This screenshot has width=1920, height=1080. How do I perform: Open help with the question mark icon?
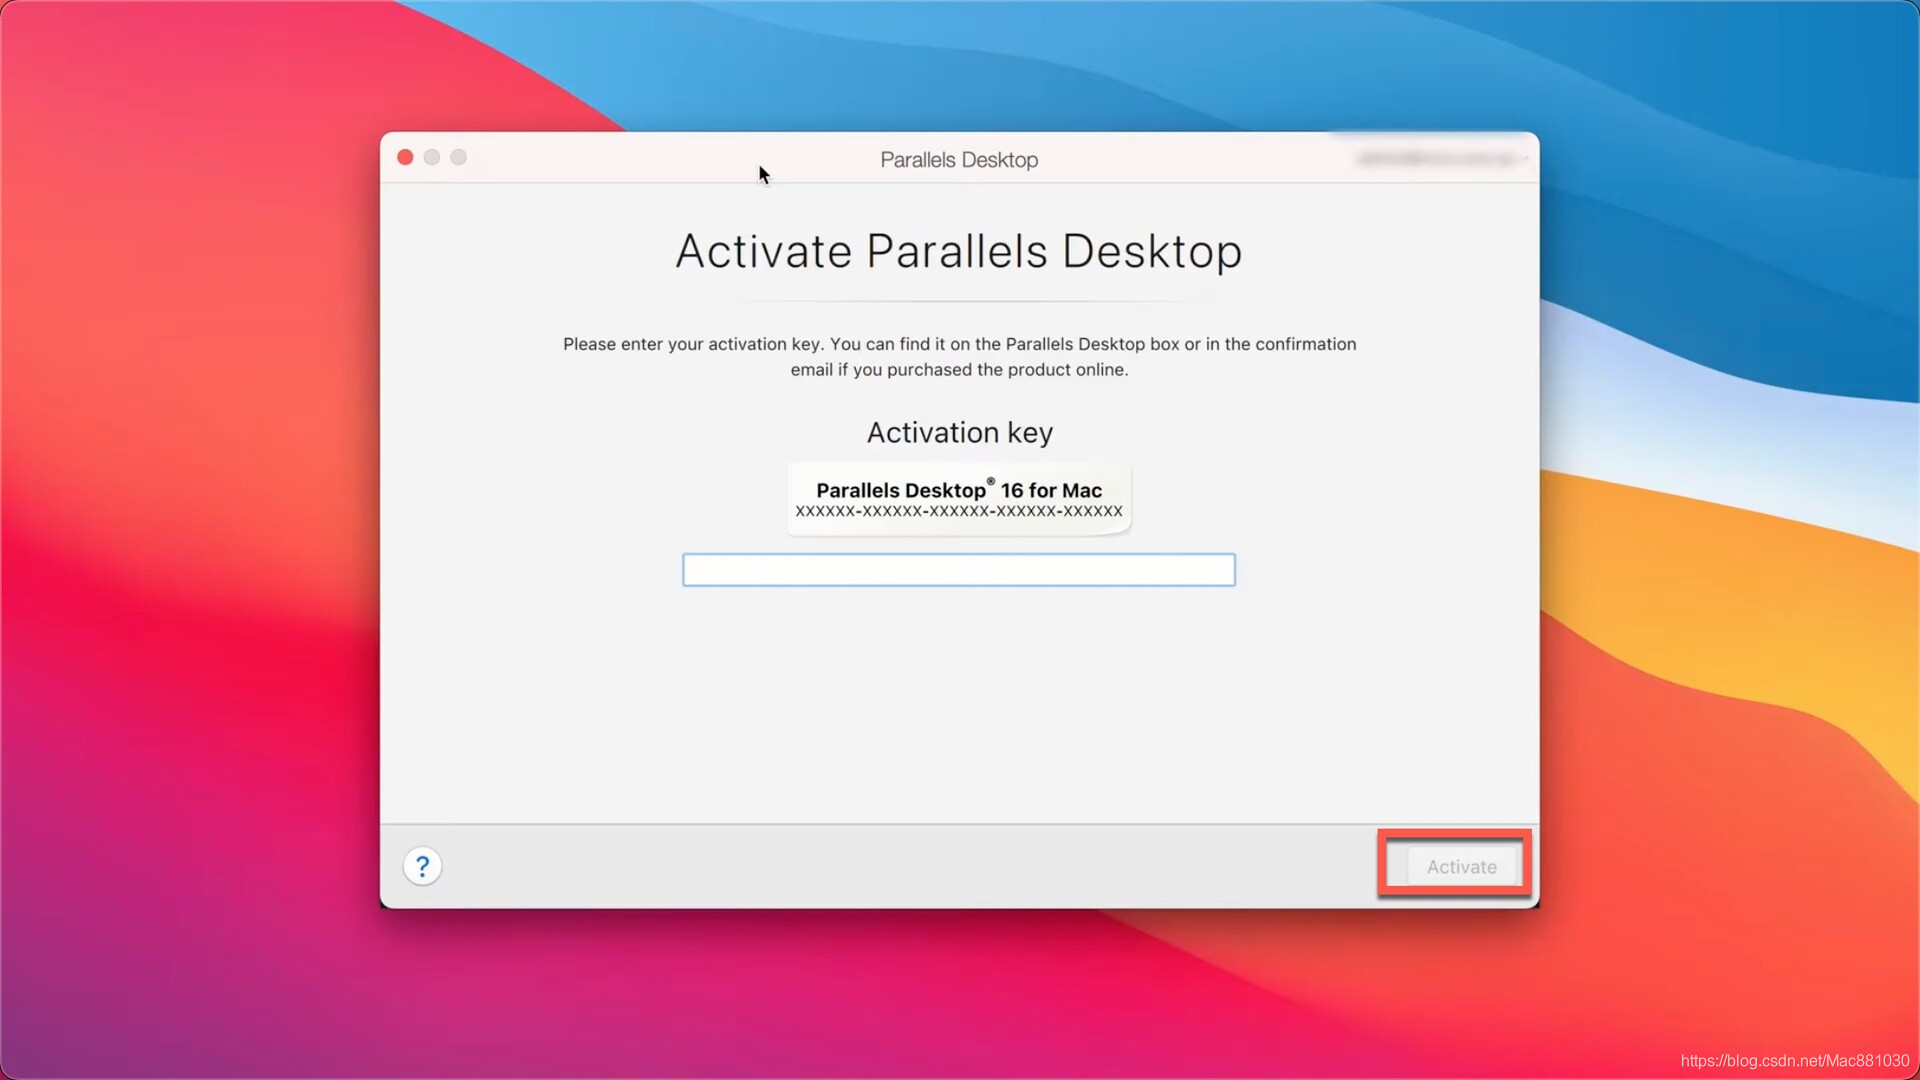pyautogui.click(x=422, y=866)
